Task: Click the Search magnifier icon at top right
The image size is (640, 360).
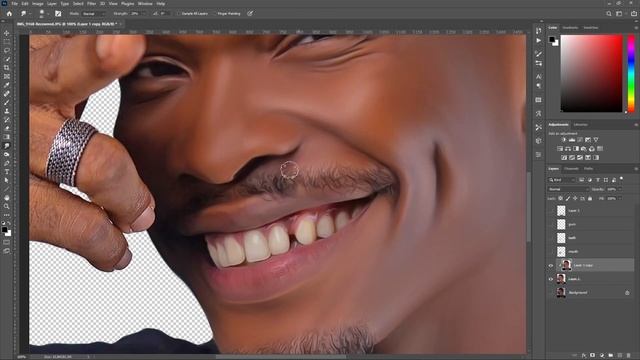Action: pyautogui.click(x=609, y=13)
